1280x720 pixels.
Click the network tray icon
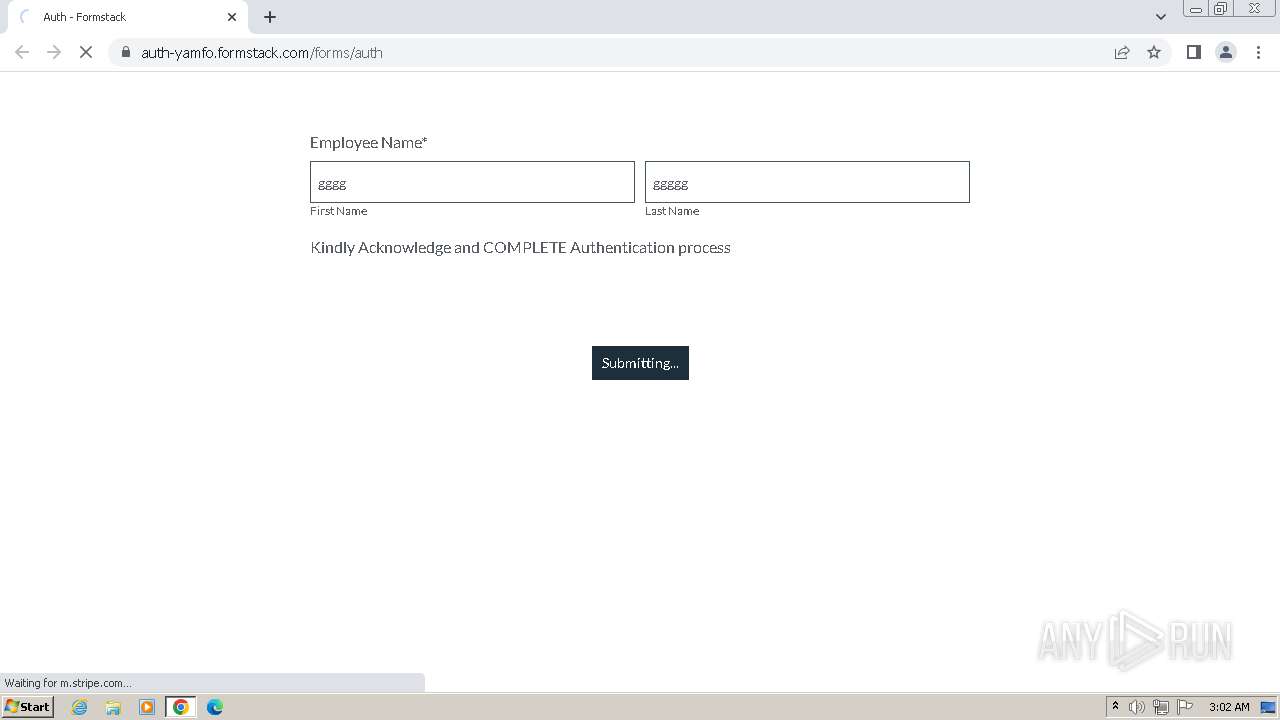(x=1161, y=707)
